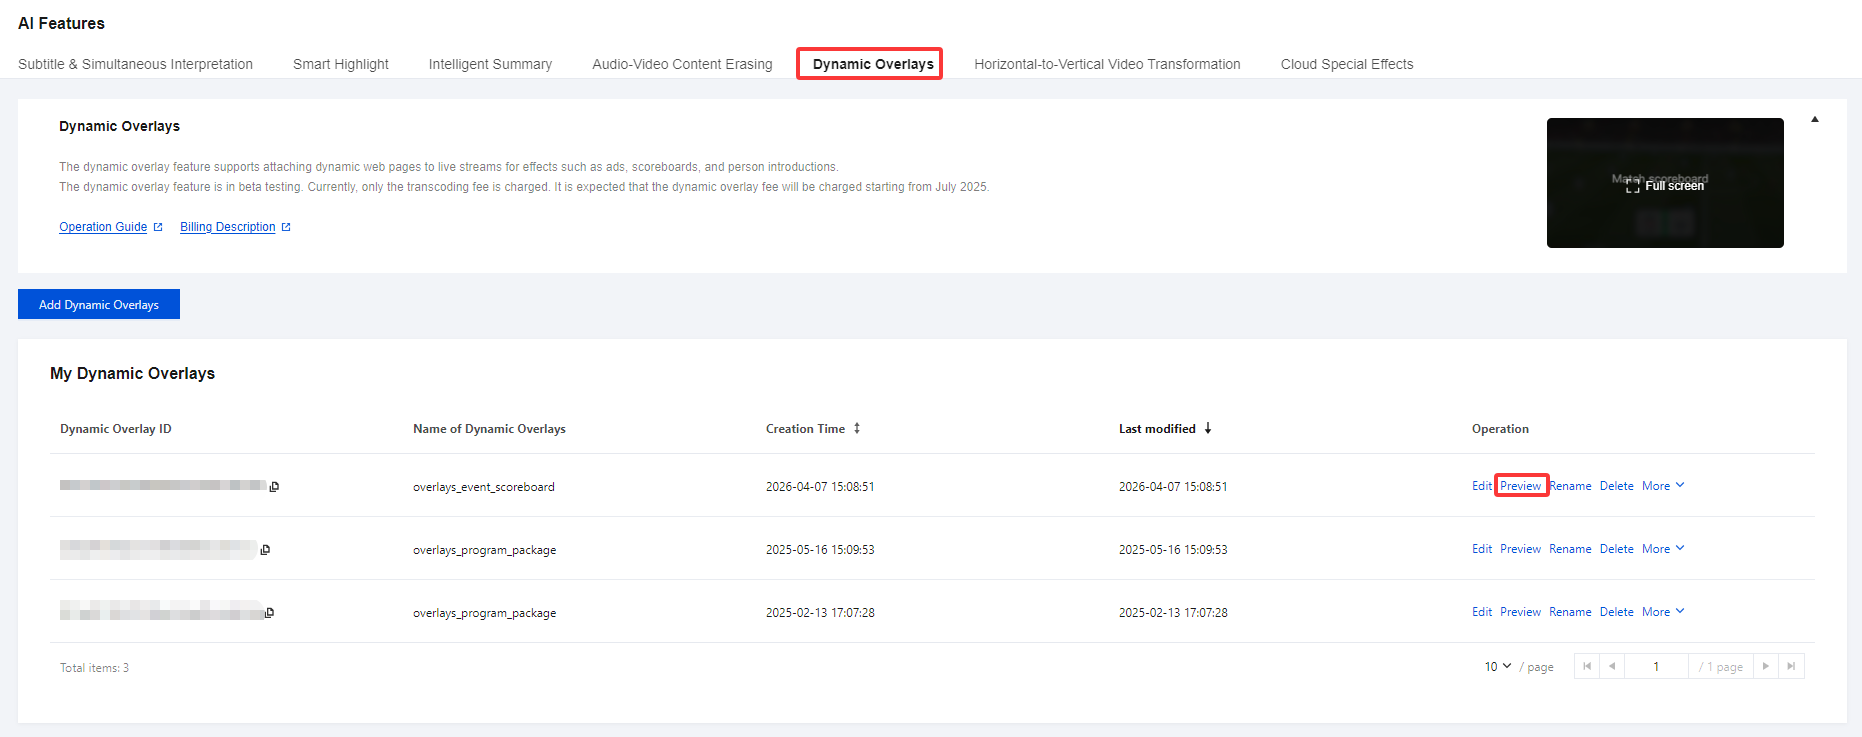Sort table by Creation Time

pyautogui.click(x=857, y=429)
